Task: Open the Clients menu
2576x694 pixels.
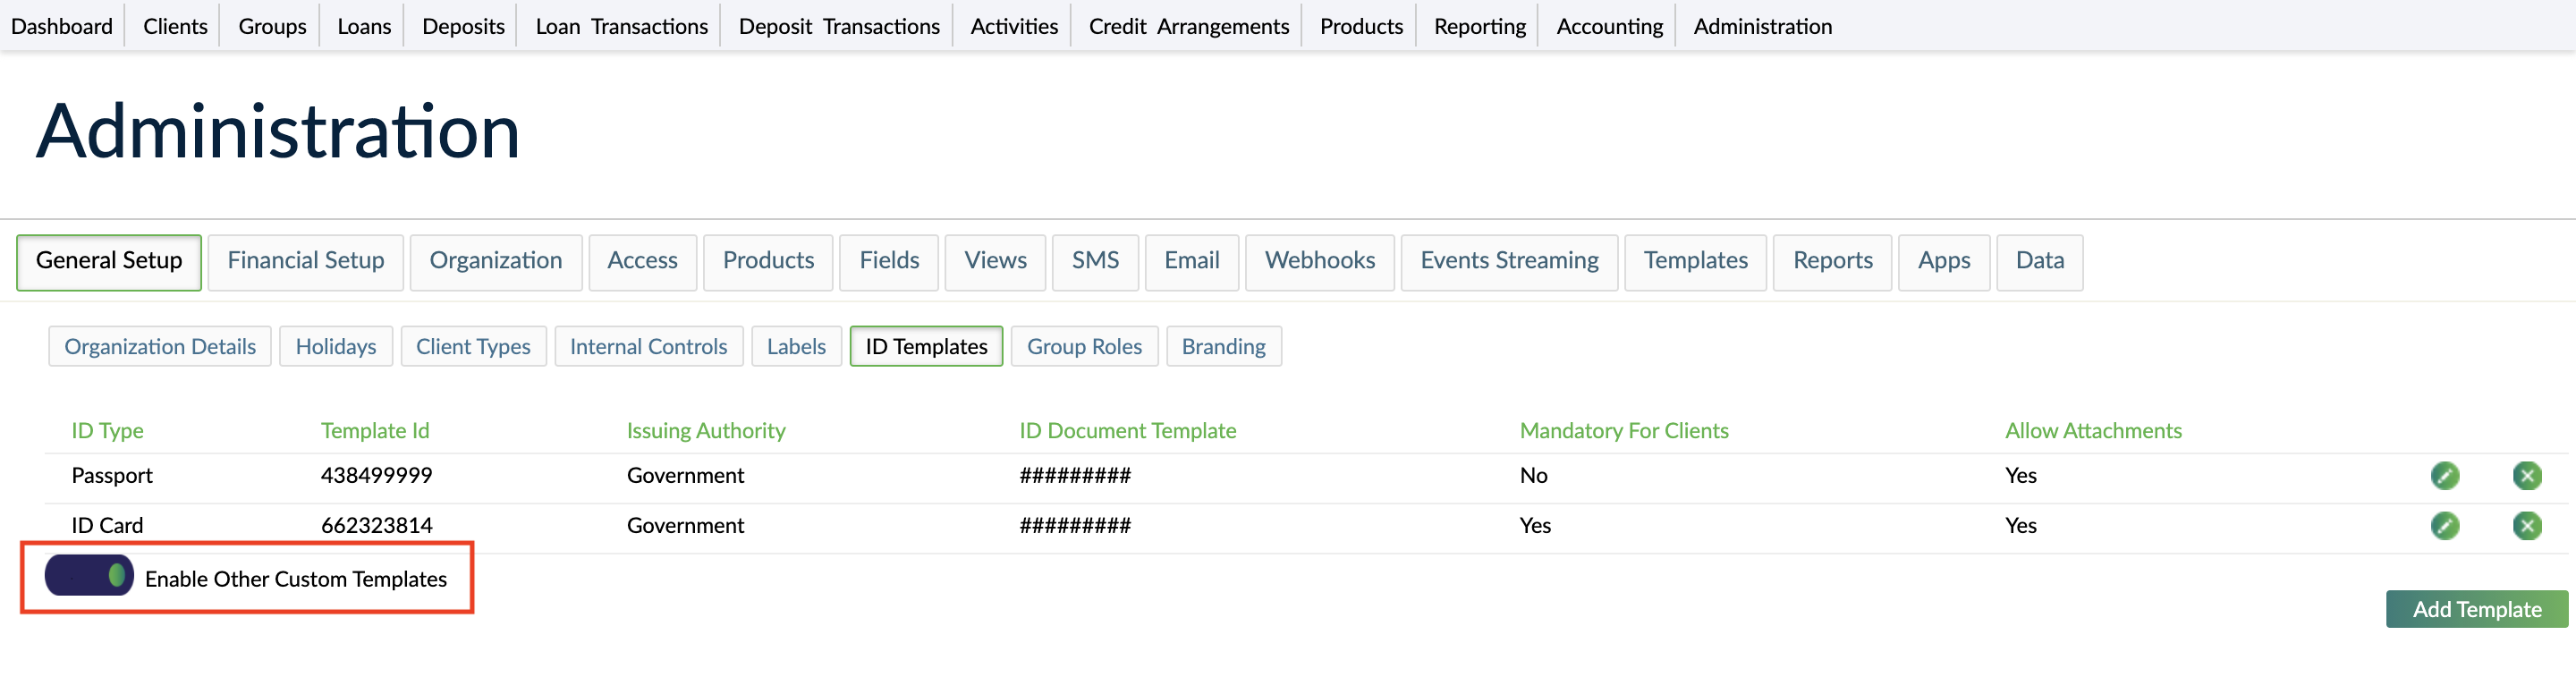Action: coord(175,26)
